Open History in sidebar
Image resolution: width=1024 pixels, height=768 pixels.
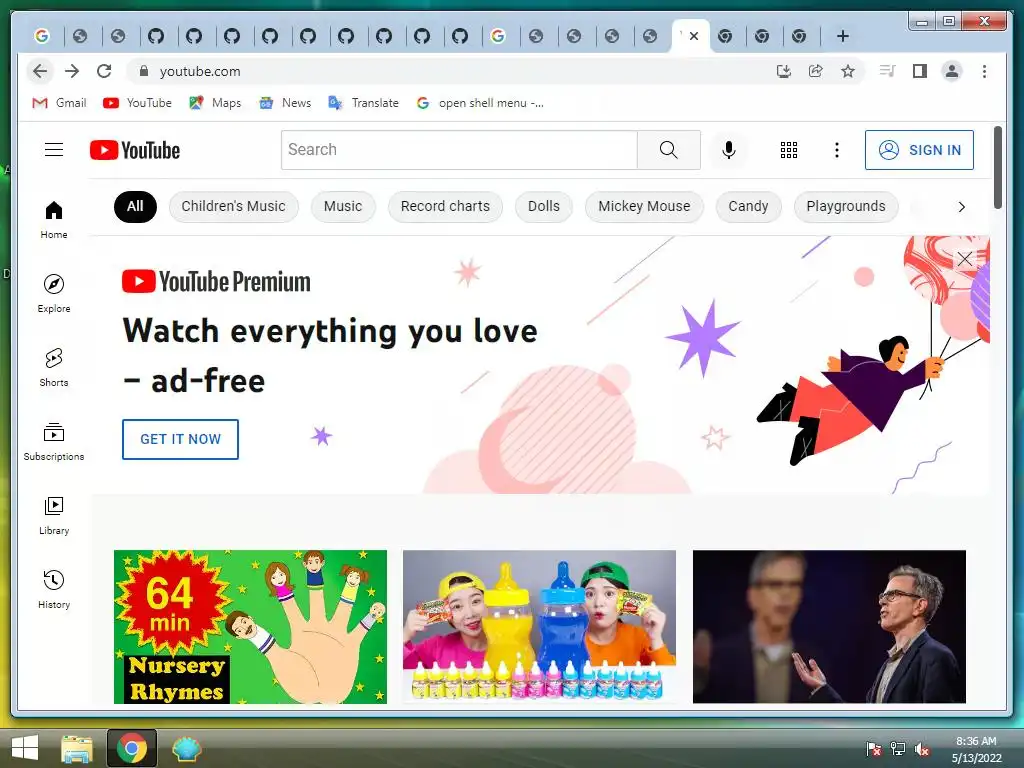click(54, 589)
